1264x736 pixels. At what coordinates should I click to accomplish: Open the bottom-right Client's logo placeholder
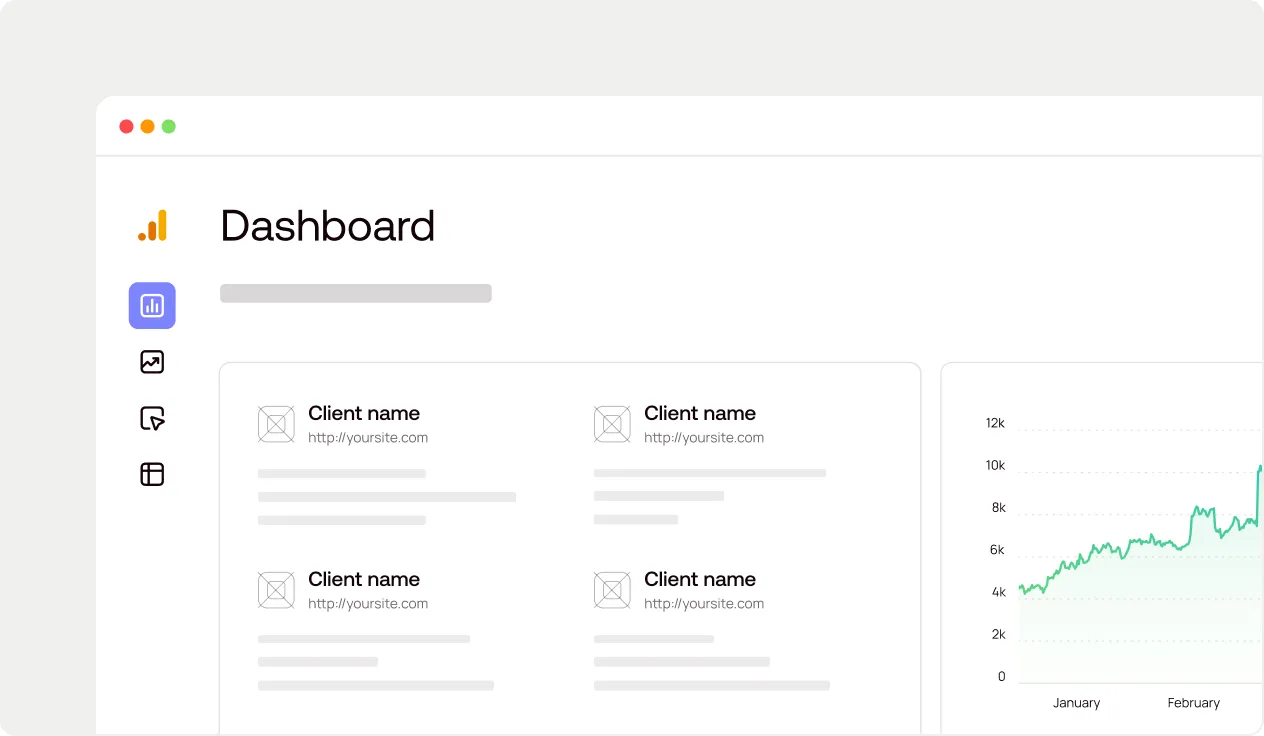(612, 590)
